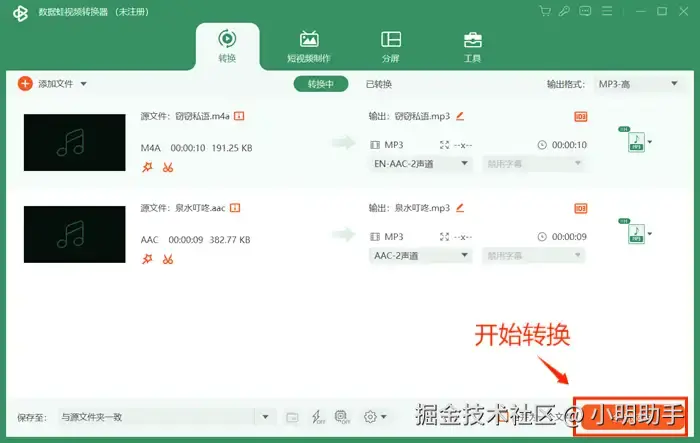Show media info for 泉水叮咚.aac

(x=235, y=208)
